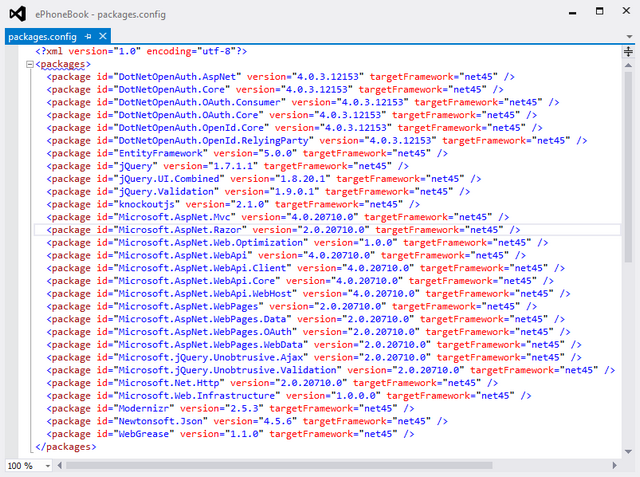The height and width of the screenshot is (477, 640).
Task: Open the document tab list dropdown arrow
Action: click(x=629, y=37)
